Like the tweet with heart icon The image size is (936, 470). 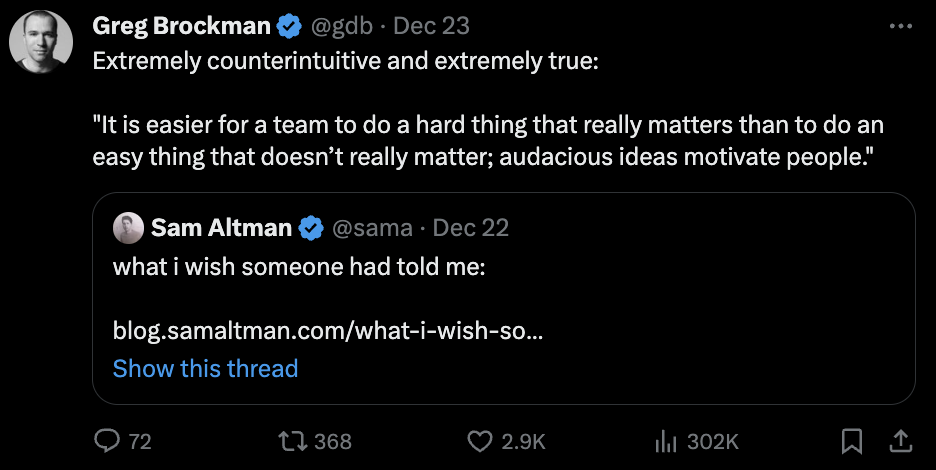click(482, 440)
